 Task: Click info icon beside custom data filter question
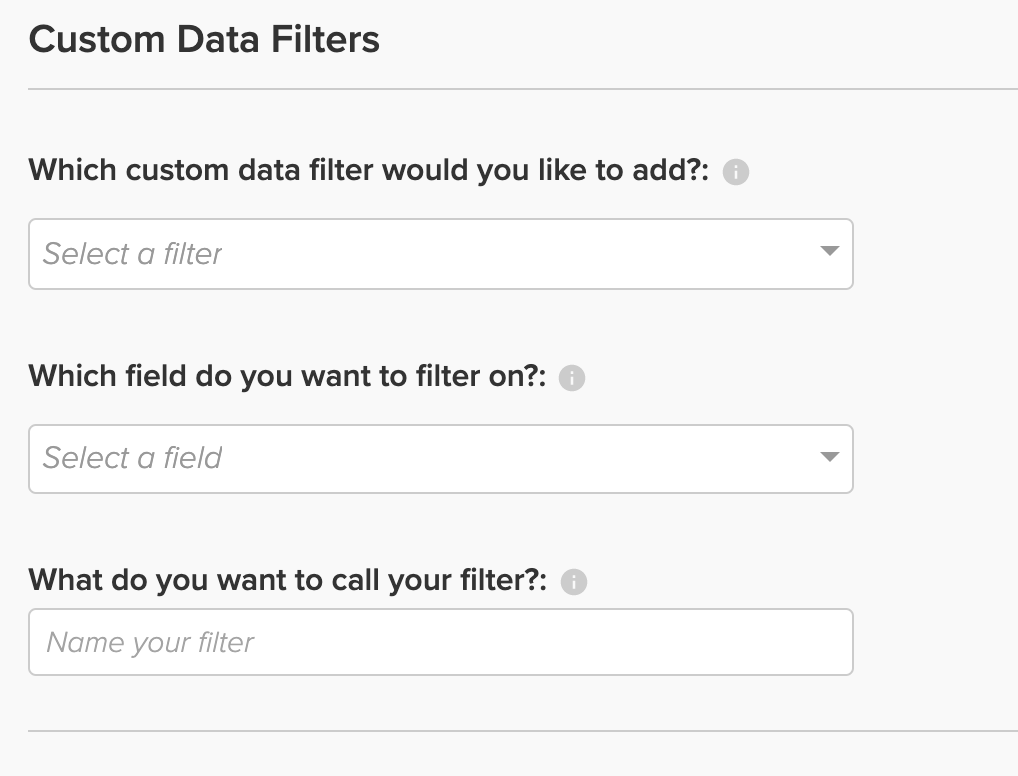736,172
